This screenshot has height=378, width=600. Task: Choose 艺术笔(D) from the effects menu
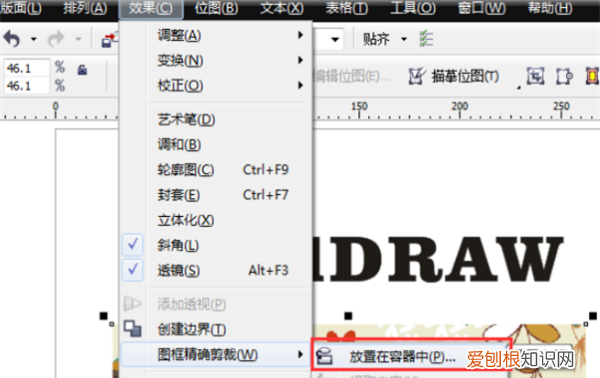(x=216, y=120)
